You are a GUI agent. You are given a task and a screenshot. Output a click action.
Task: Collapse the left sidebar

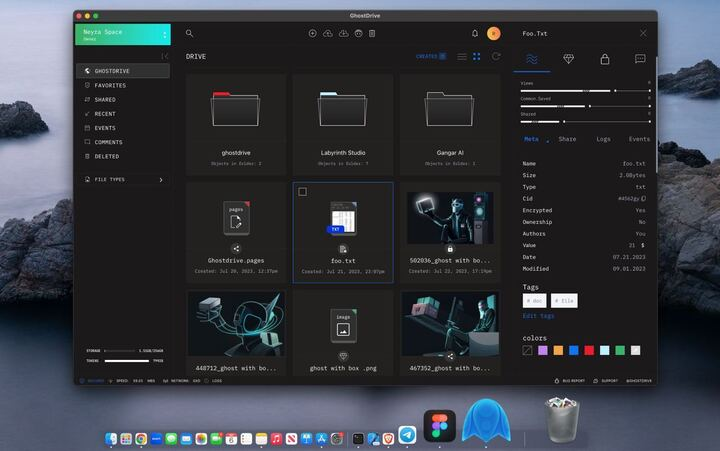click(x=165, y=56)
